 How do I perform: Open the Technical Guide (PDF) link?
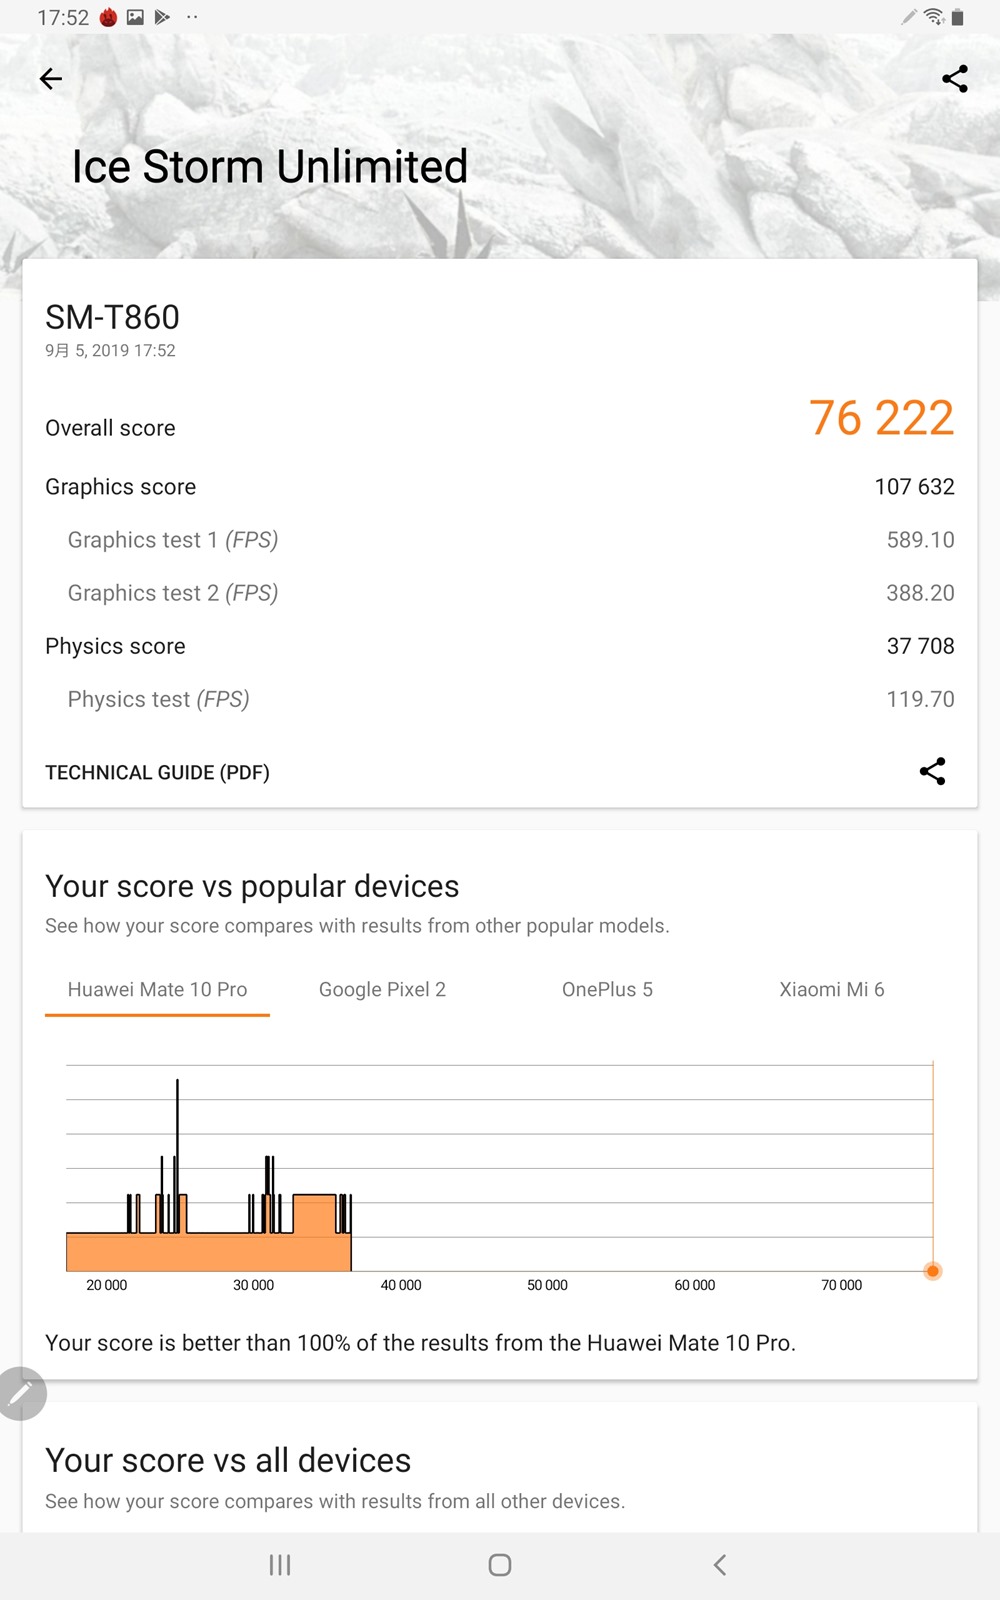pos(157,772)
